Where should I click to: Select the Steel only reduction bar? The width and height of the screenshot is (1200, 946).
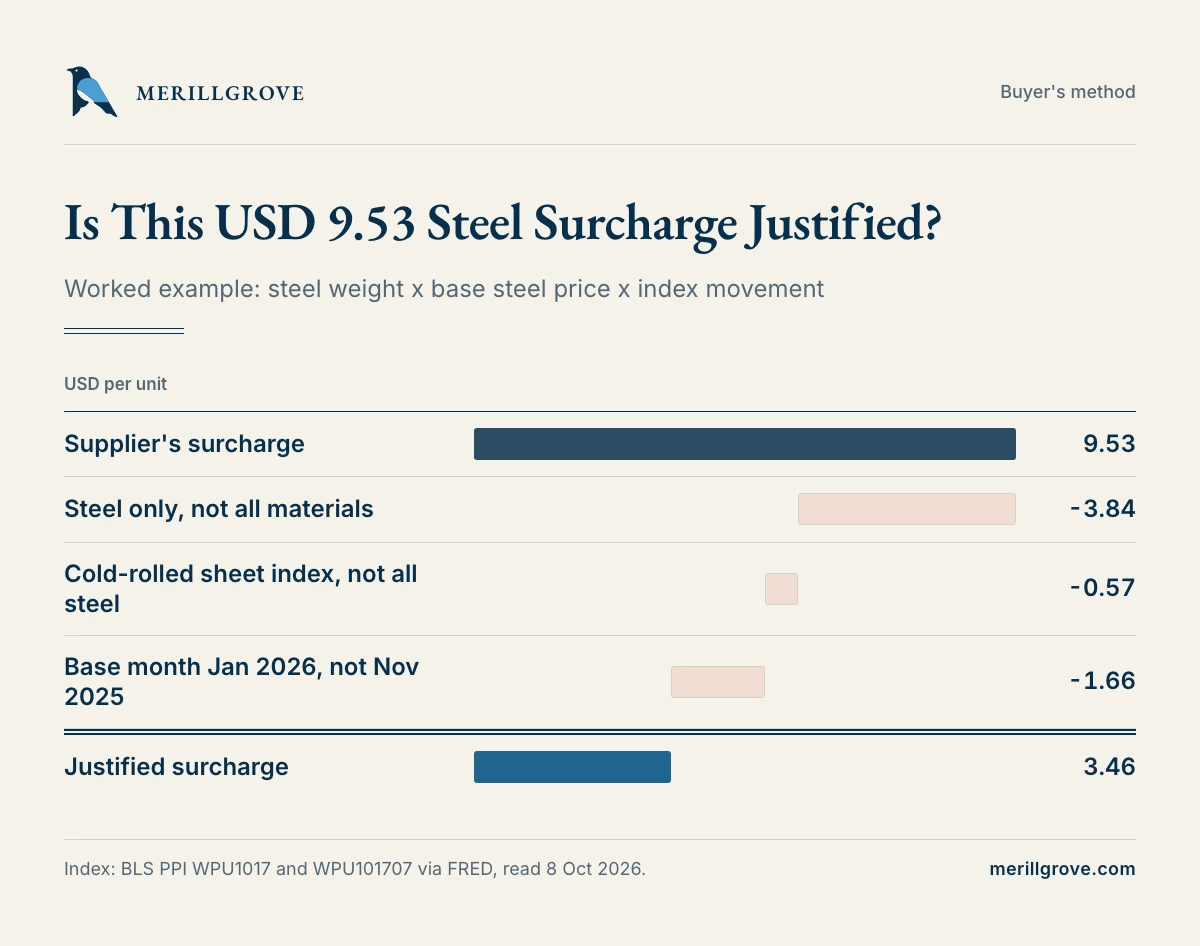point(907,509)
